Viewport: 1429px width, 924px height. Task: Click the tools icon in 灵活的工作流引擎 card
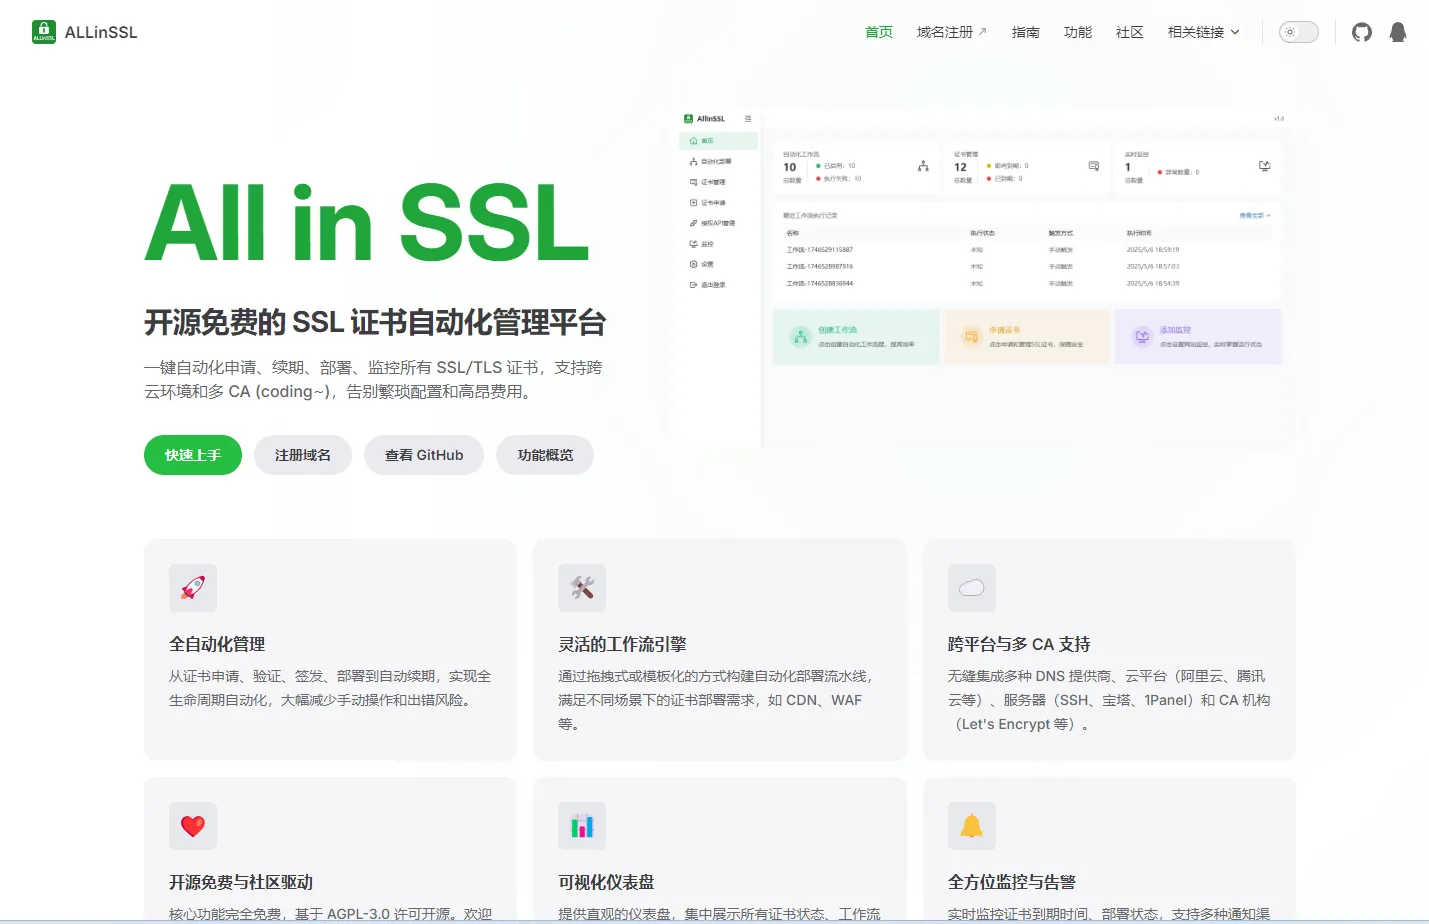coord(582,588)
